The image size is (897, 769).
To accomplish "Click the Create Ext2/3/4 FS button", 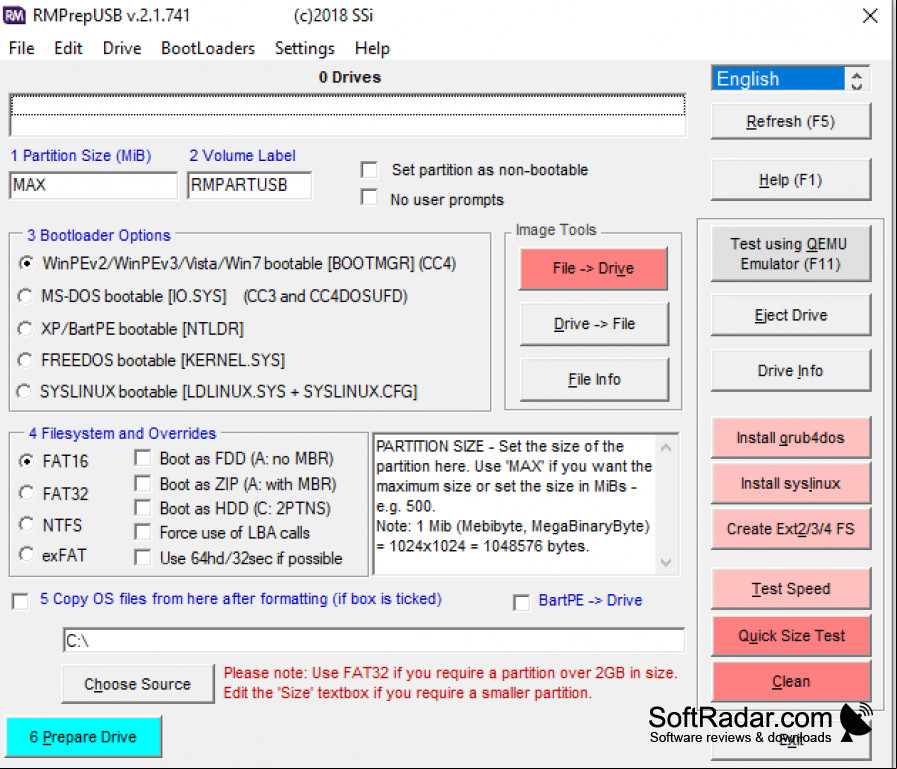I will coord(791,529).
